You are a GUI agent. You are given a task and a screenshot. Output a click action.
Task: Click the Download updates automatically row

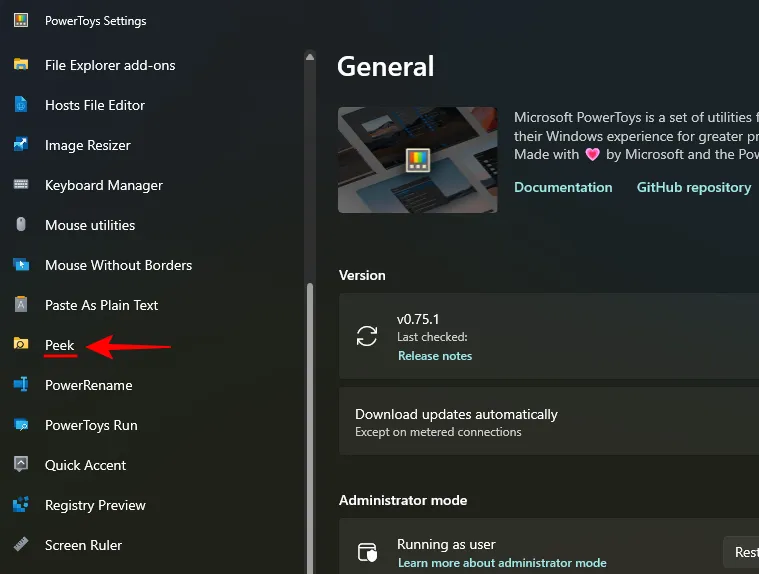click(x=549, y=422)
